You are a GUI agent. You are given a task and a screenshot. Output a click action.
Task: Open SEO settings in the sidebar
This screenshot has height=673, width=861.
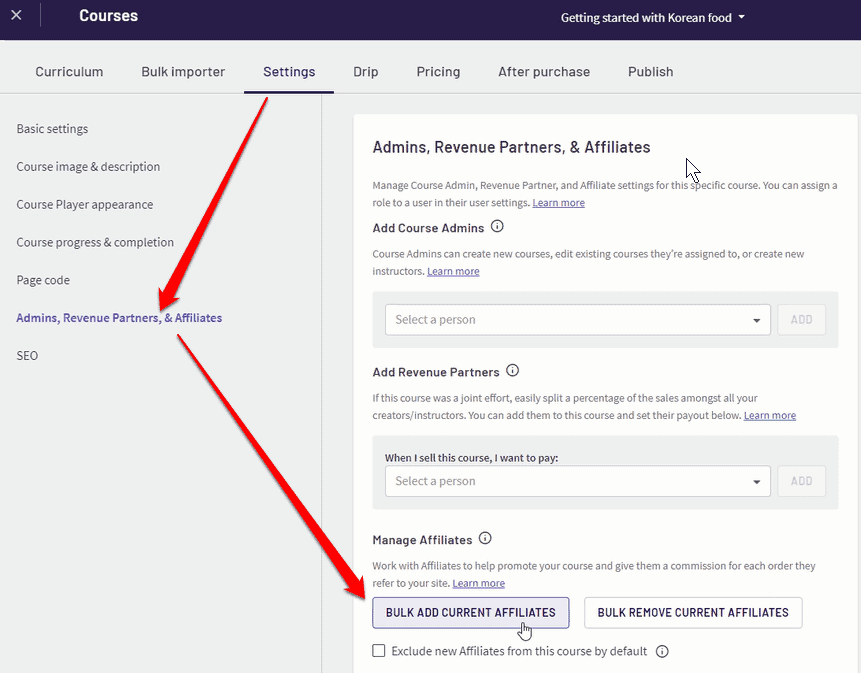coord(27,356)
